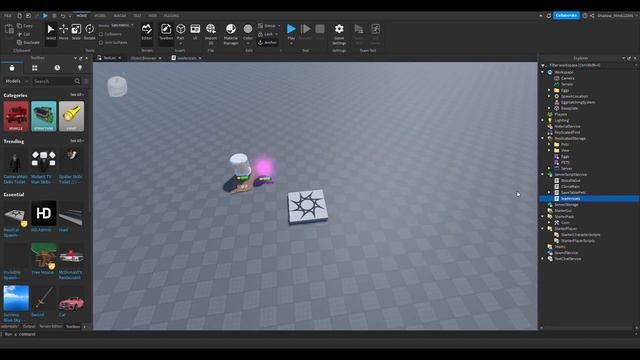This screenshot has height=360, width=640.
Task: Expand SpawnLocation node in Explorer
Action: click(549, 96)
